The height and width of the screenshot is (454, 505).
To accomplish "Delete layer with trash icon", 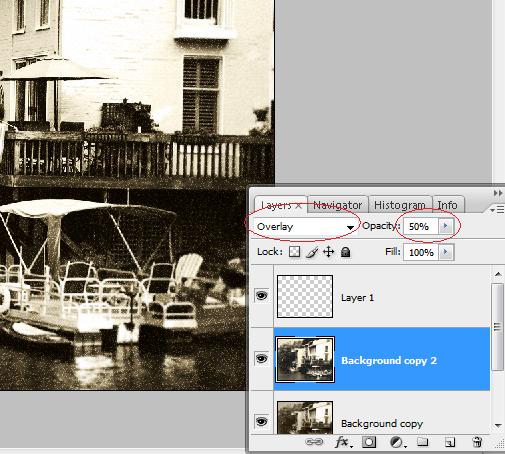I will [x=477, y=442].
